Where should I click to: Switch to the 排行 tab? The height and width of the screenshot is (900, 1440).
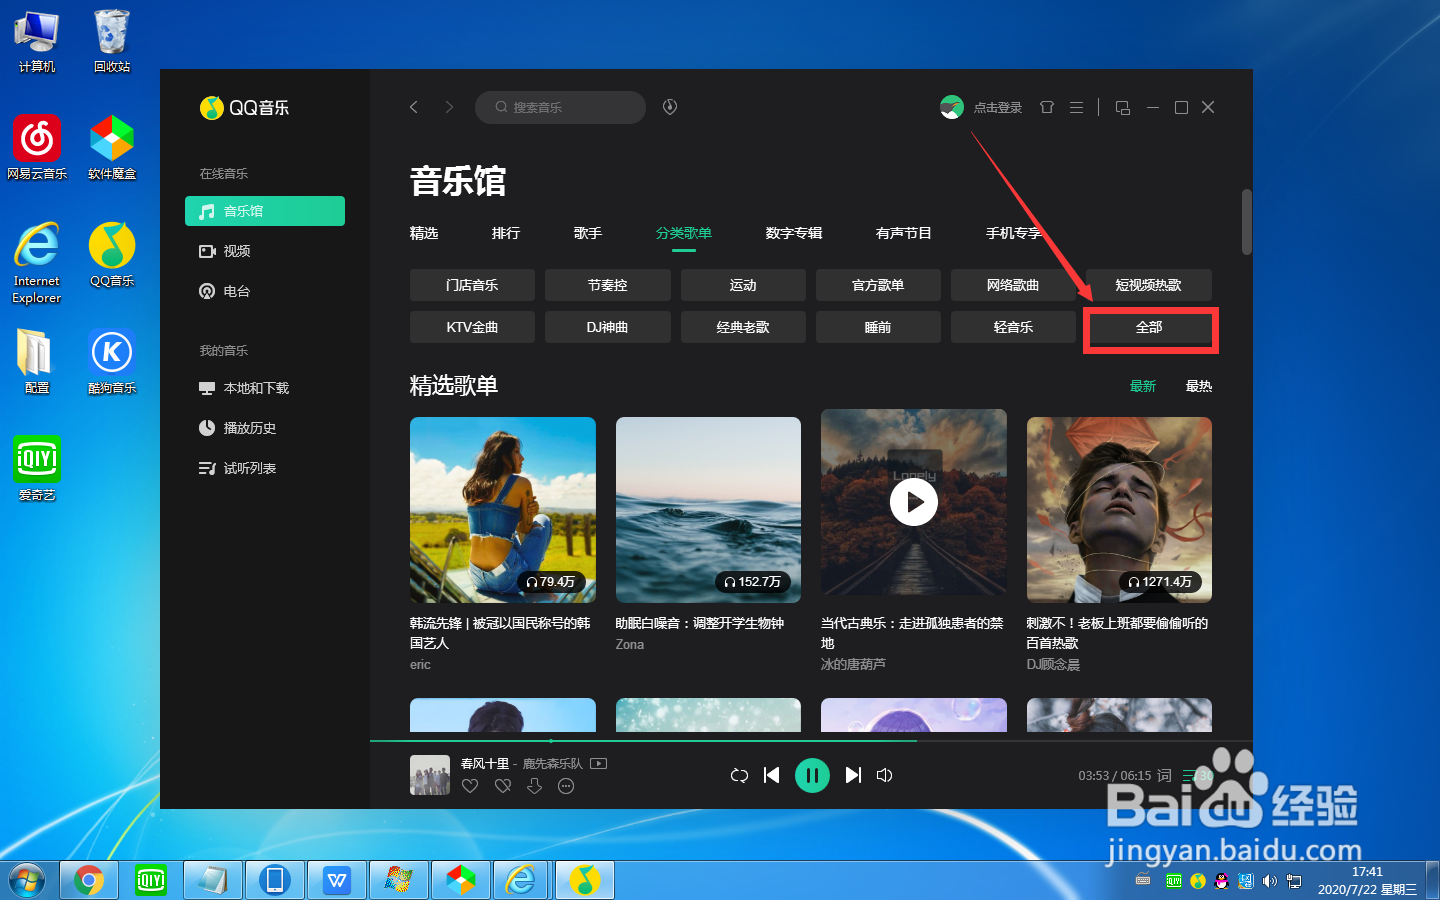pyautogui.click(x=506, y=233)
